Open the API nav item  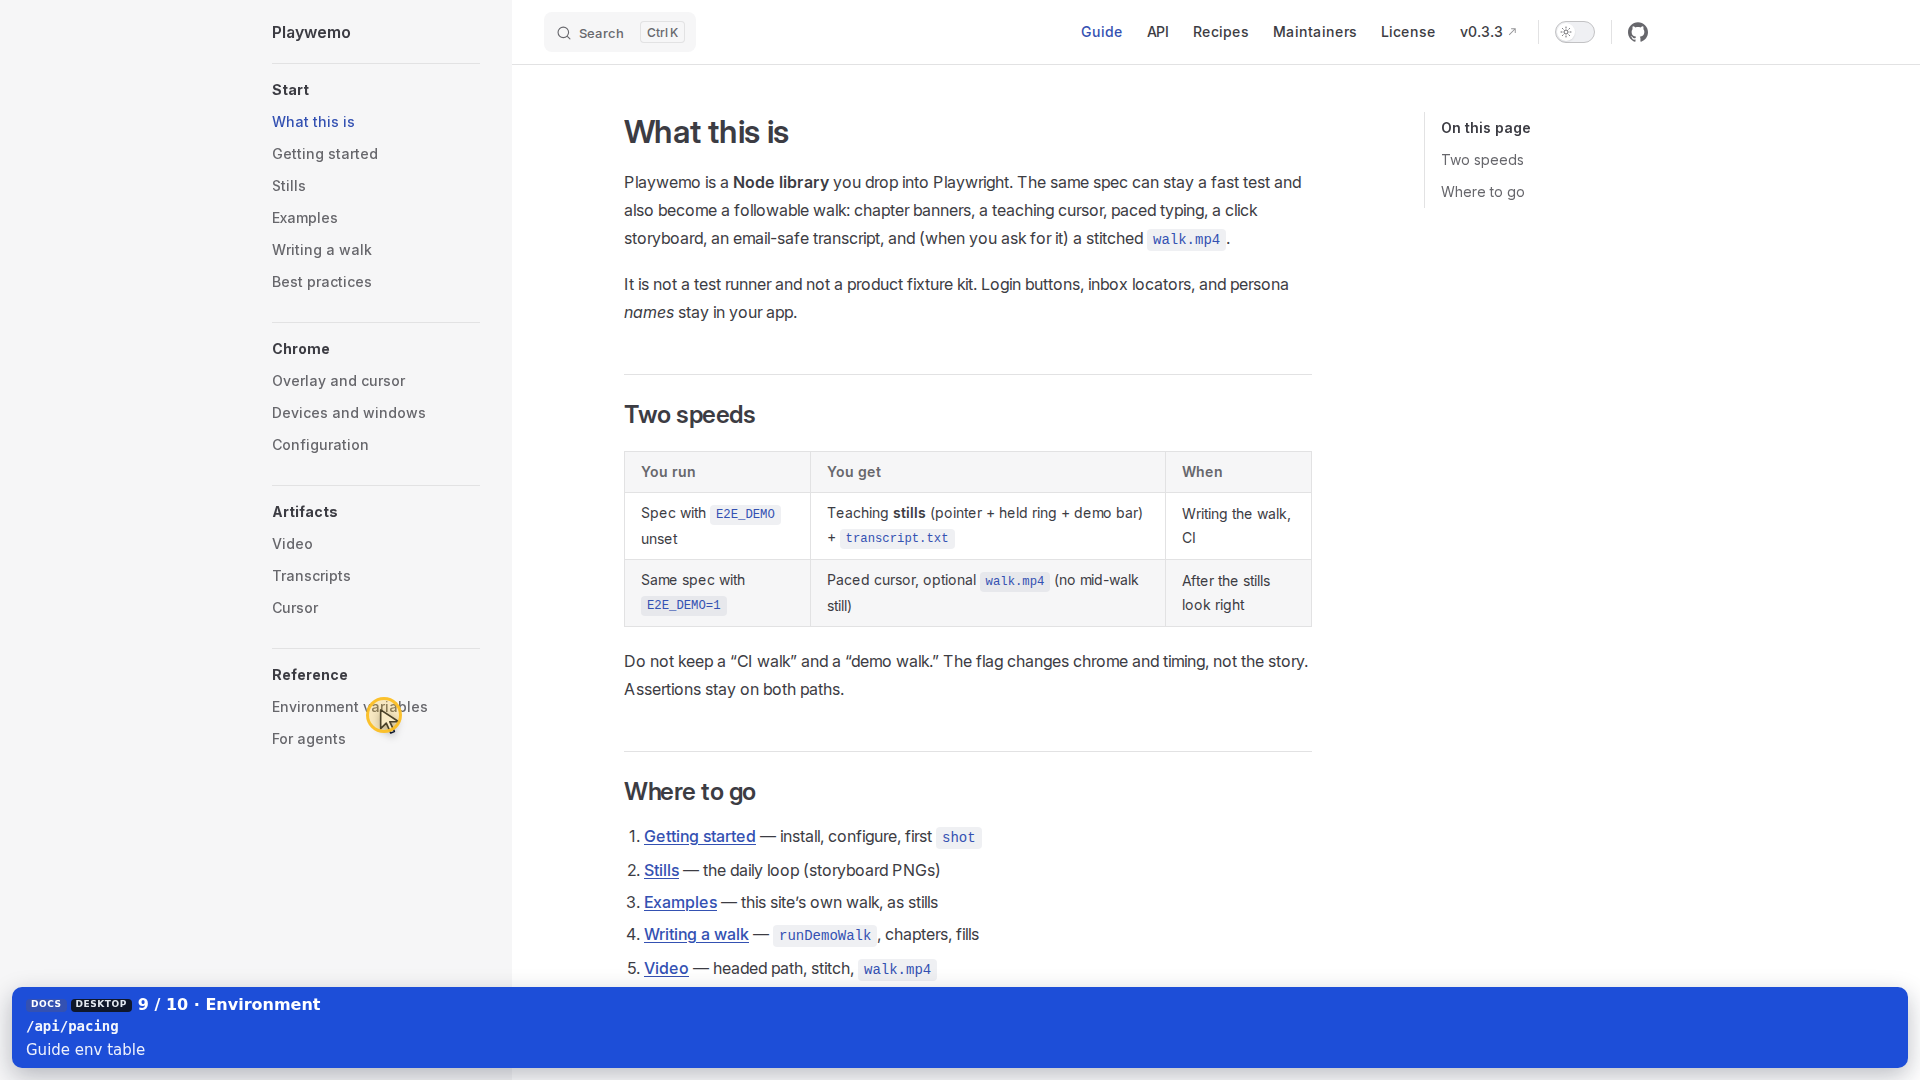1158,32
